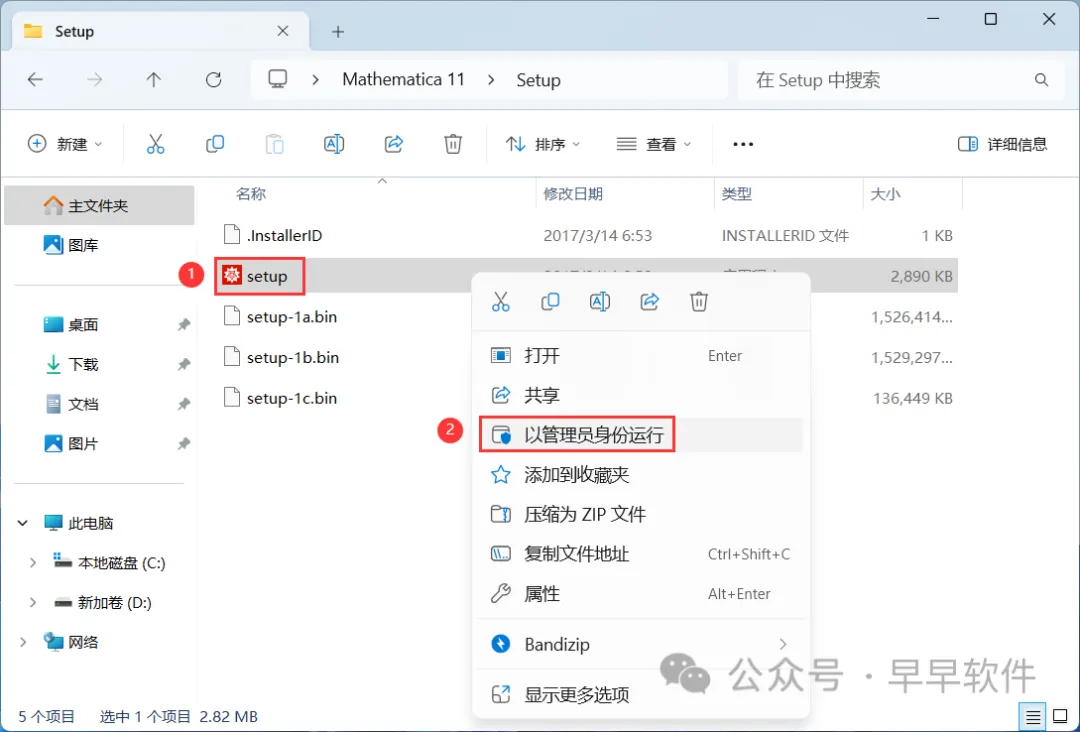Viewport: 1080px width, 732px height.
Task: Expand the 网络 tree node
Action: [23, 642]
